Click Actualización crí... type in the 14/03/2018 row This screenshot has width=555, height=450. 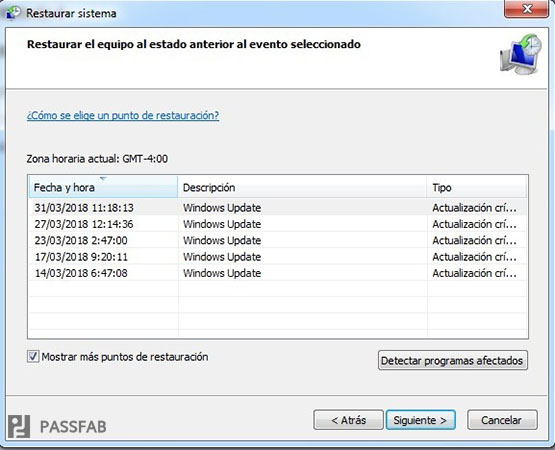tap(474, 273)
